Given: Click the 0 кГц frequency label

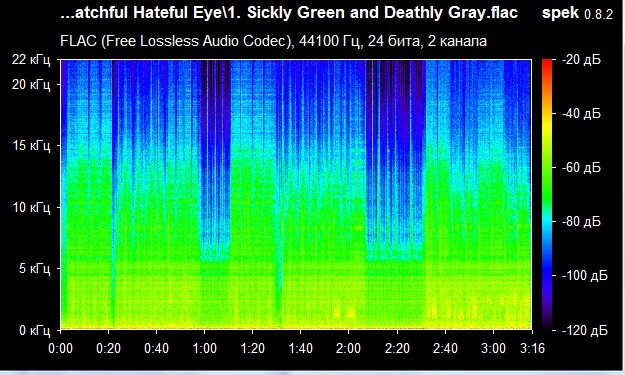Looking at the screenshot, I should coord(35,330).
